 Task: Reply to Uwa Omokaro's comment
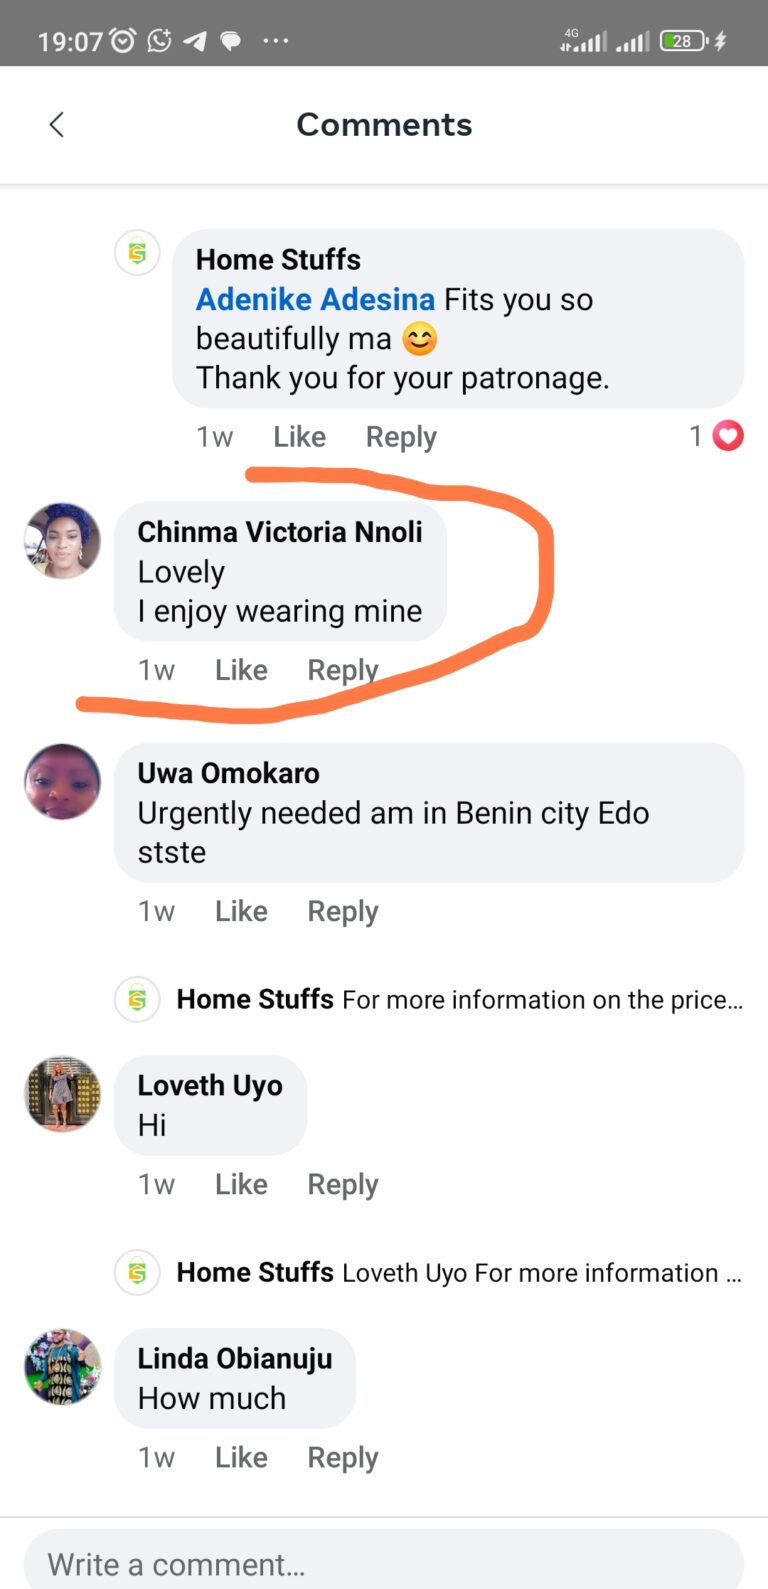tap(343, 911)
